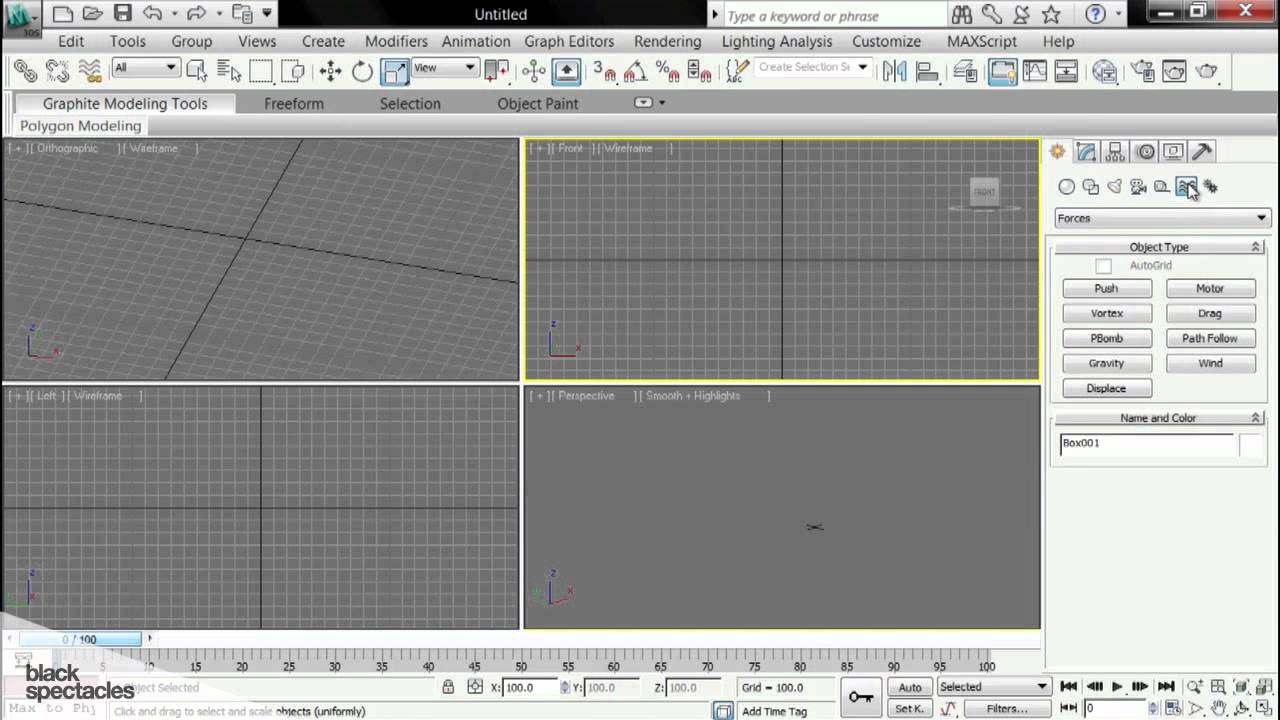1280x720 pixels.
Task: Toggle Window/Crossing selection mode
Action: point(293,71)
